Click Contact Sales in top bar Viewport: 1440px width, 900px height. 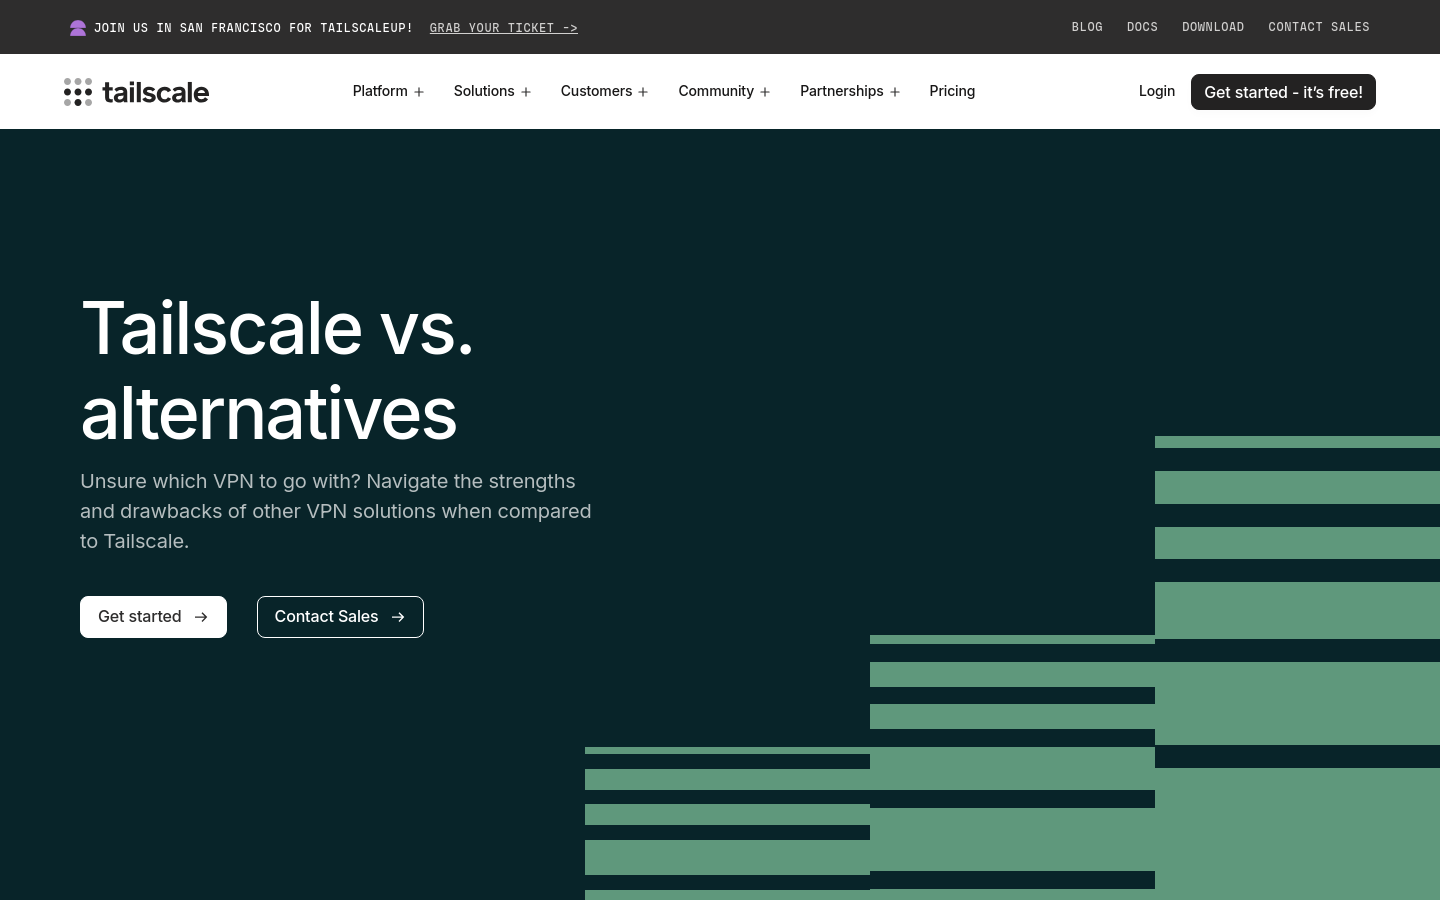[x=1319, y=27]
